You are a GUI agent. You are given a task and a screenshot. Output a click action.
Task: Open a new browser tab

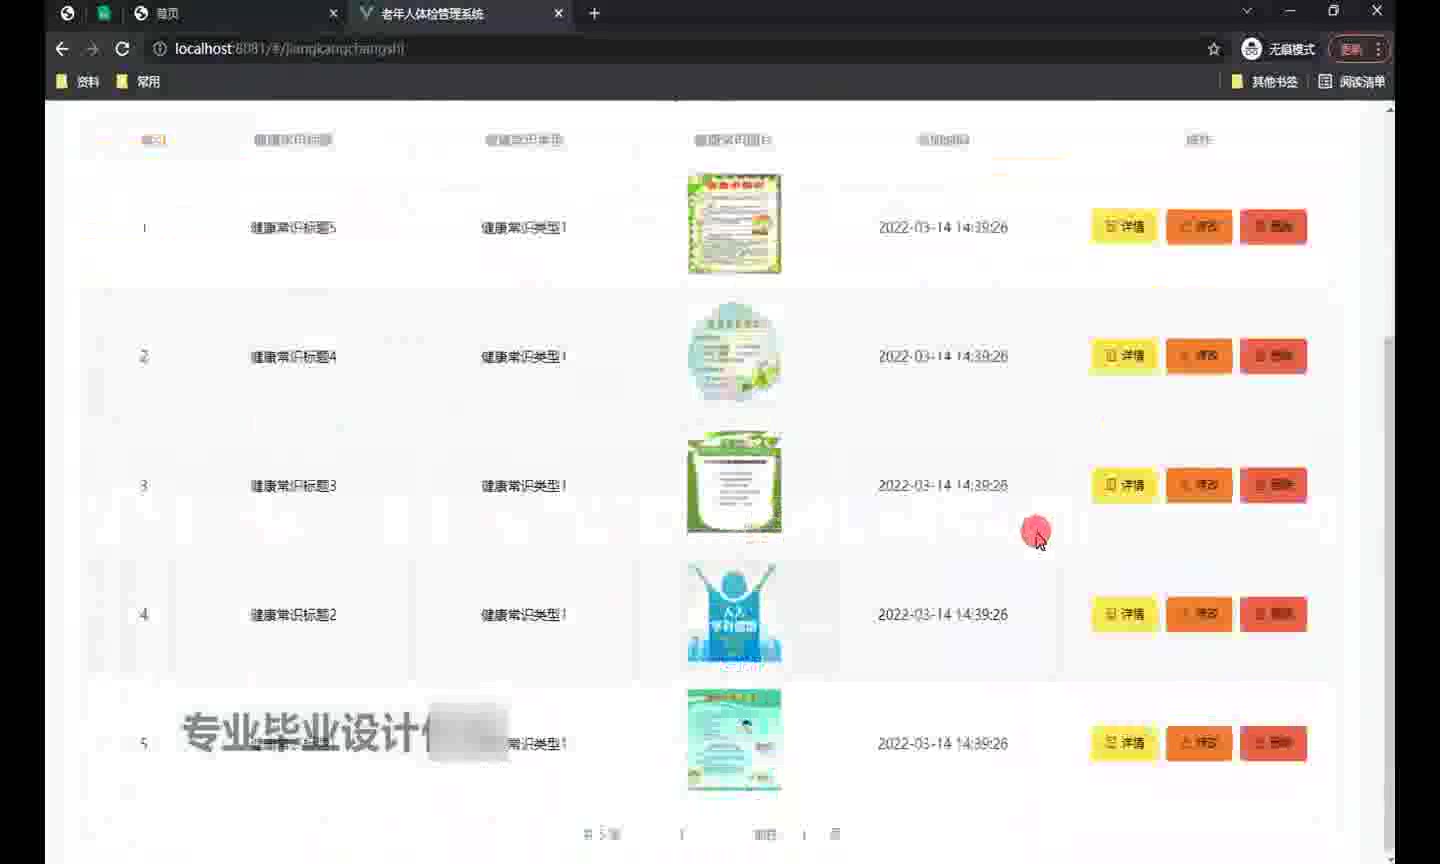click(594, 13)
